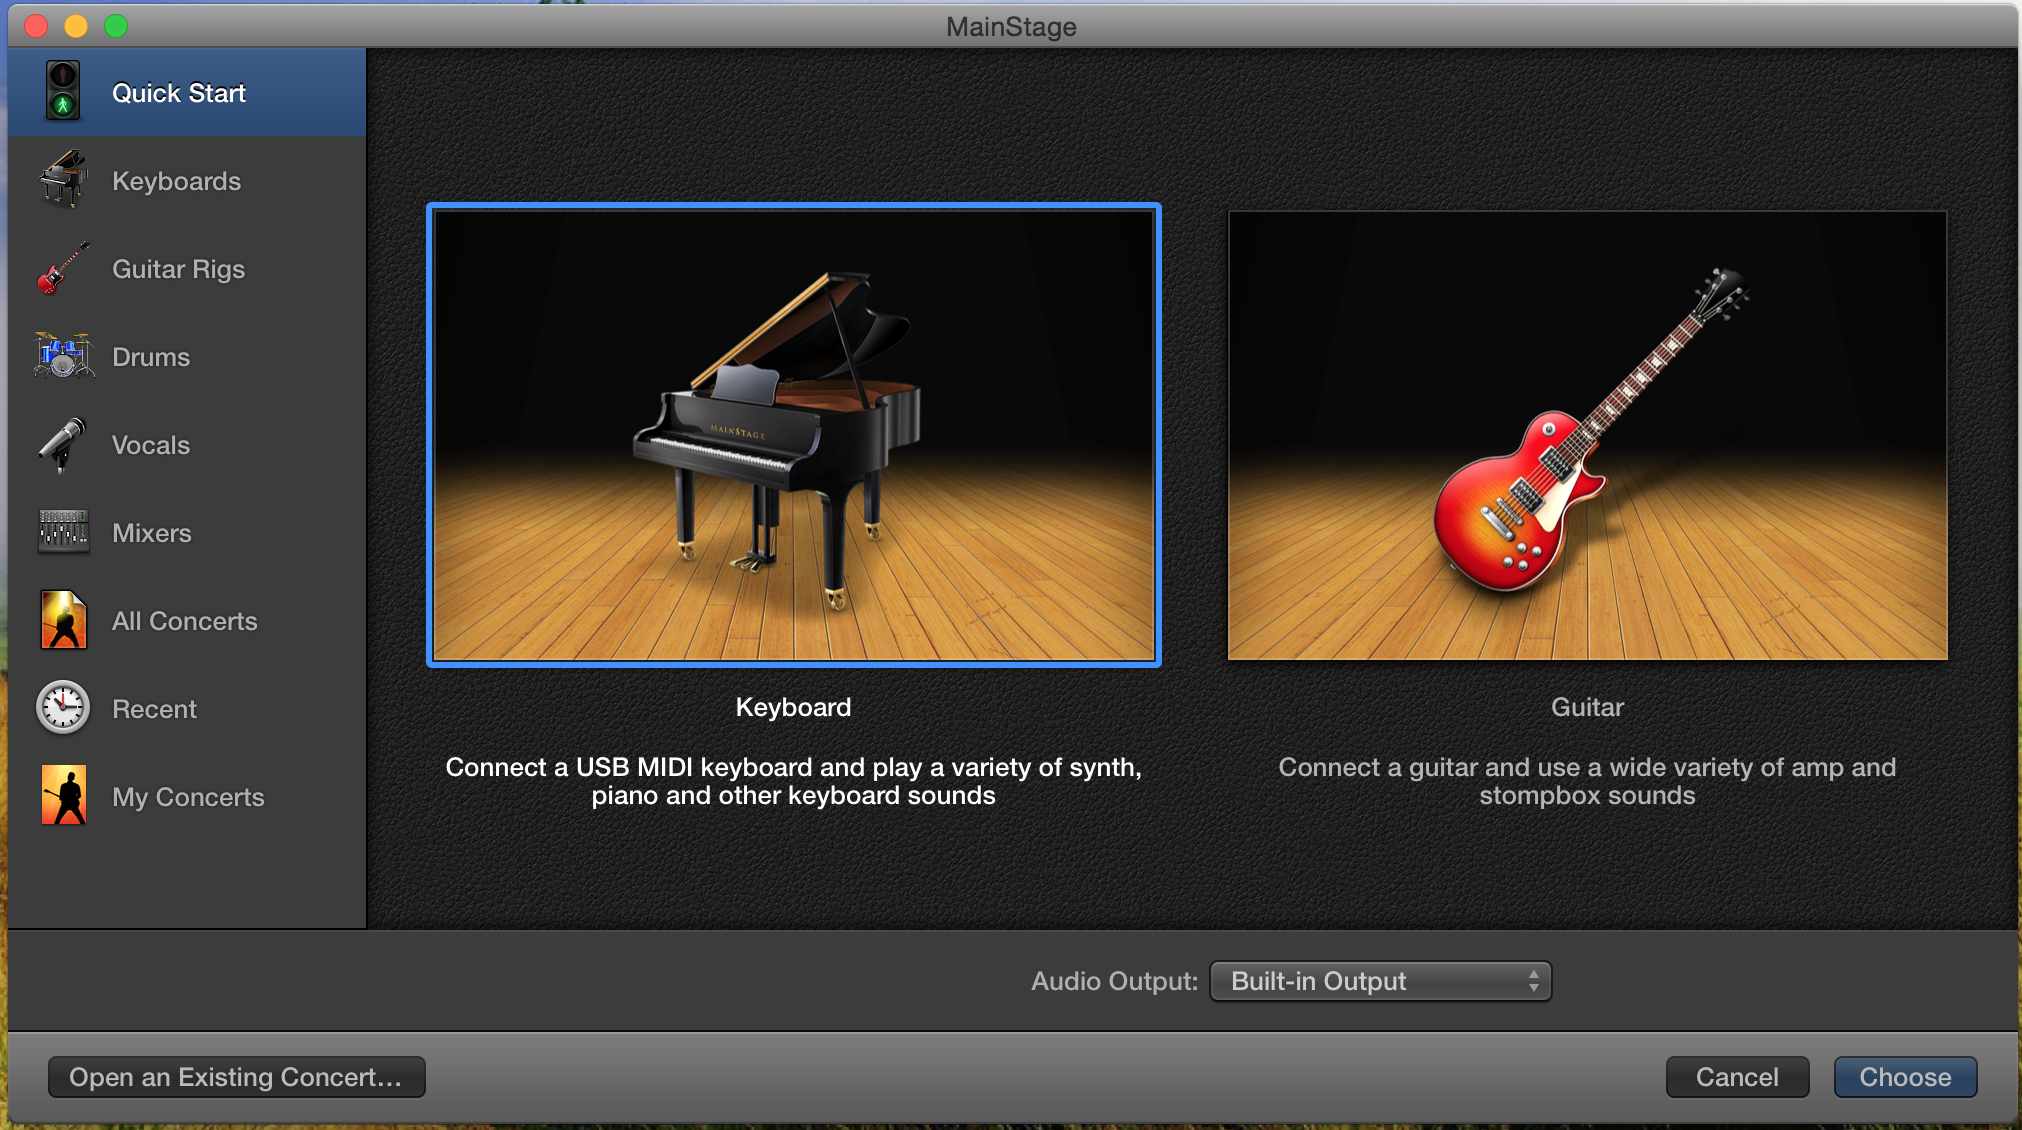2022x1130 pixels.
Task: Click the drum kit icon in the sidebar
Action: point(63,356)
